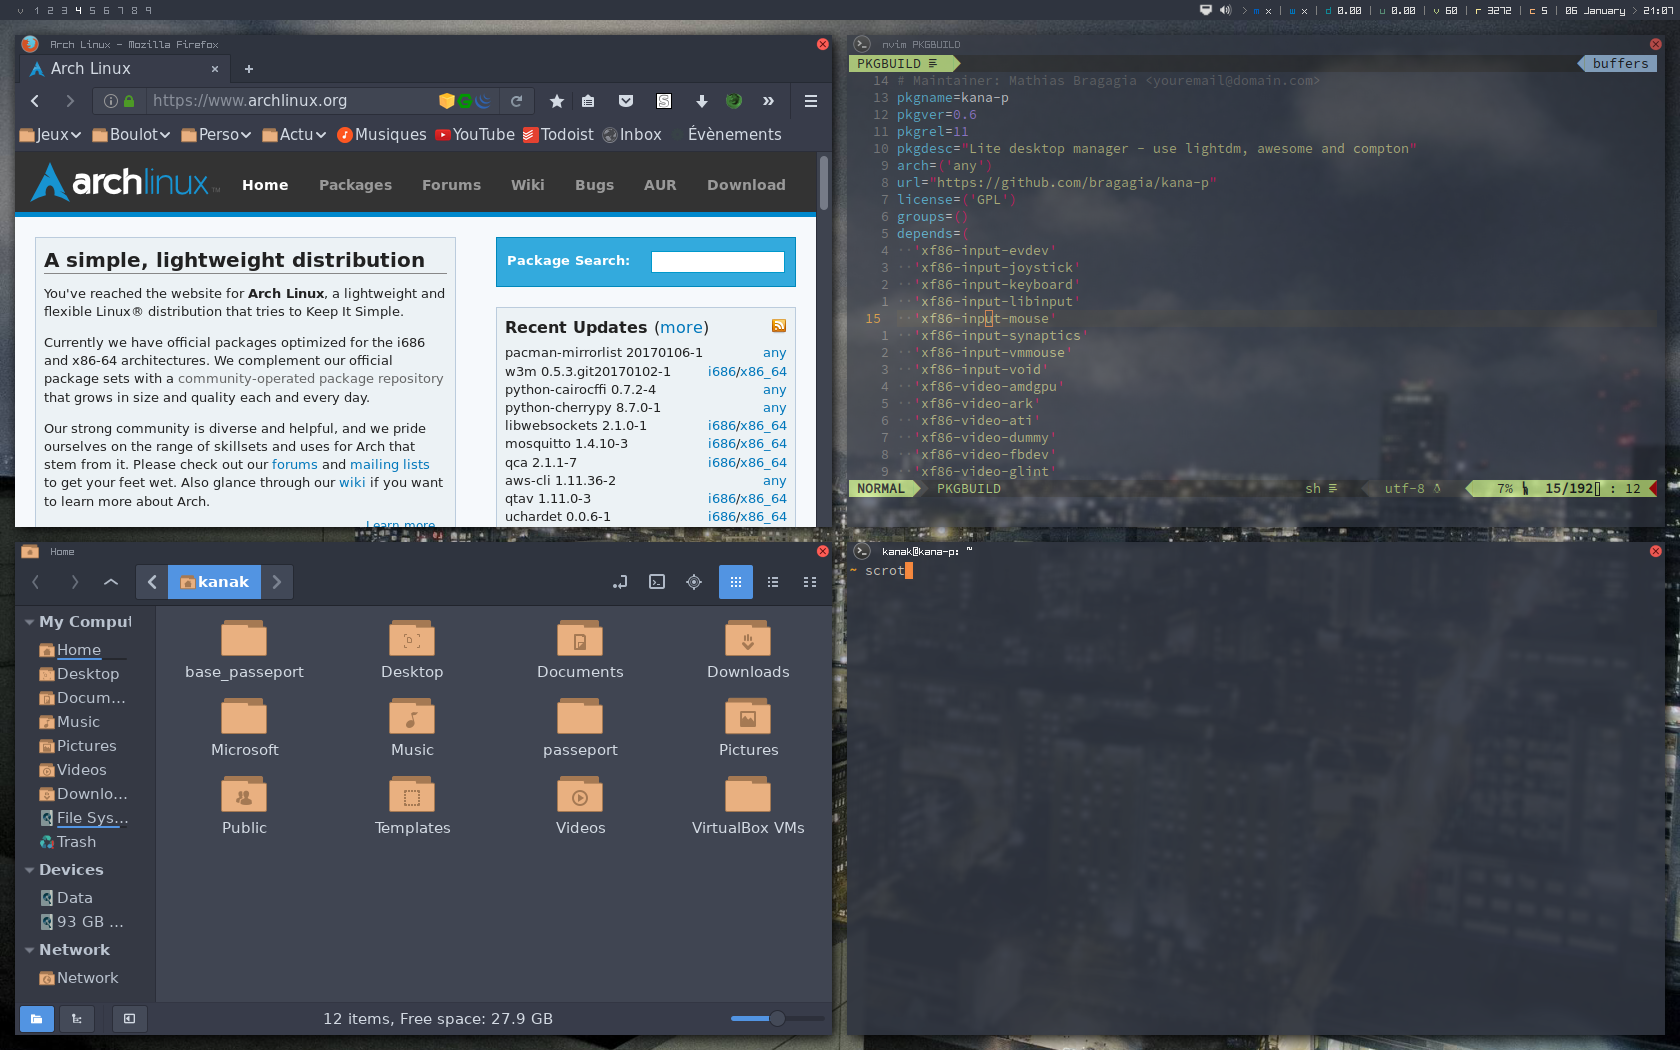This screenshot has height=1050, width=1680.
Task: Open the Actu bookmarks folder dropdown
Action: [294, 135]
